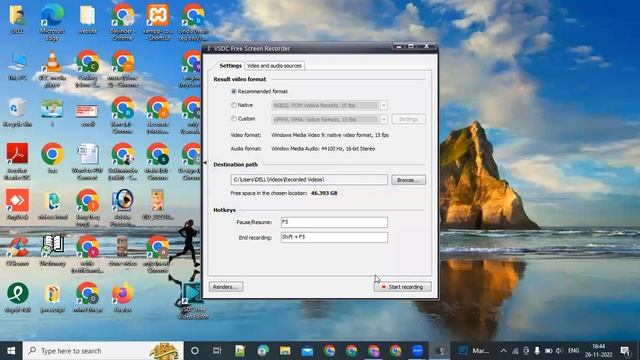Open the Microsoft Edge desktop shortcut

tap(52, 22)
